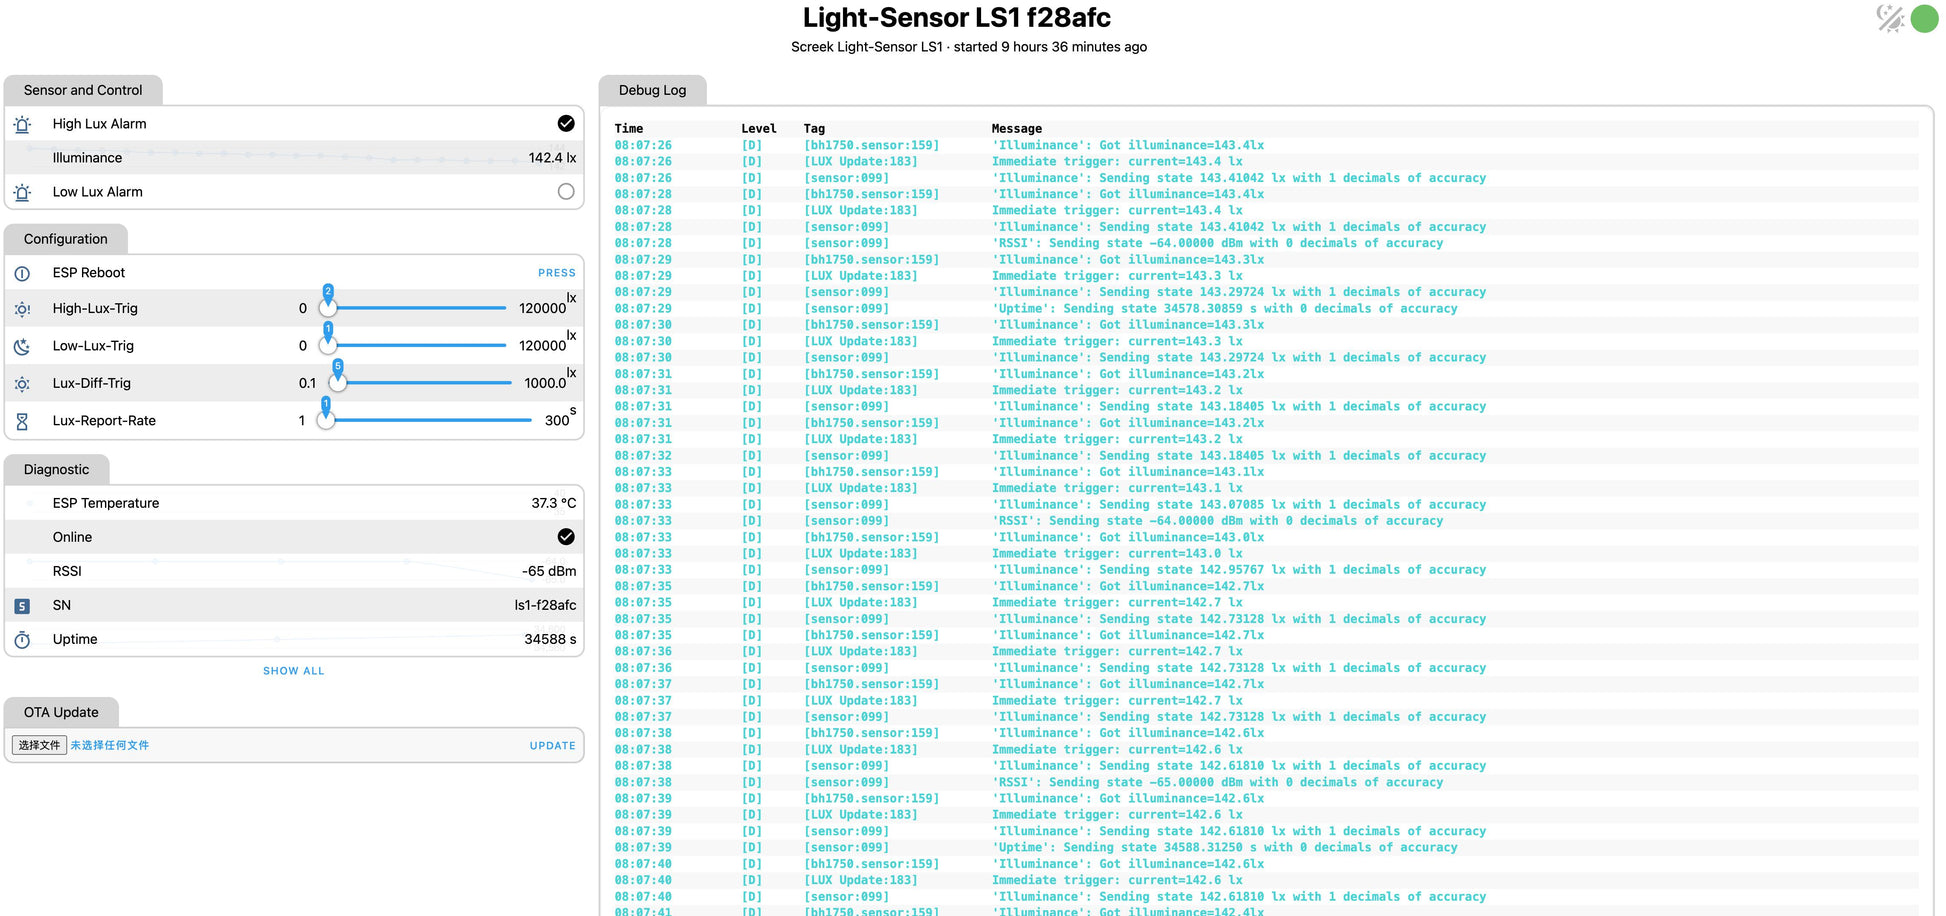Toggle the High Lux Alarm checked state indicator
Image resolution: width=1946 pixels, height=916 pixels.
coord(566,123)
